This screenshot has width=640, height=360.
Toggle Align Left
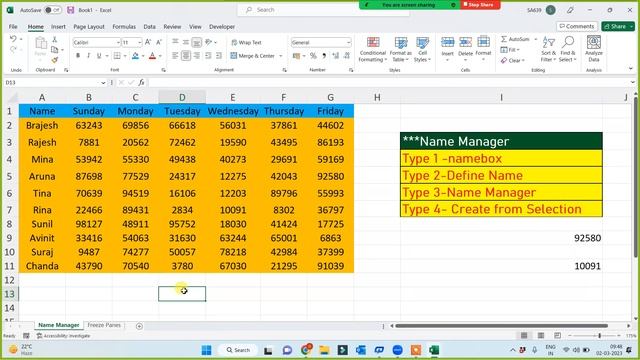[175, 56]
